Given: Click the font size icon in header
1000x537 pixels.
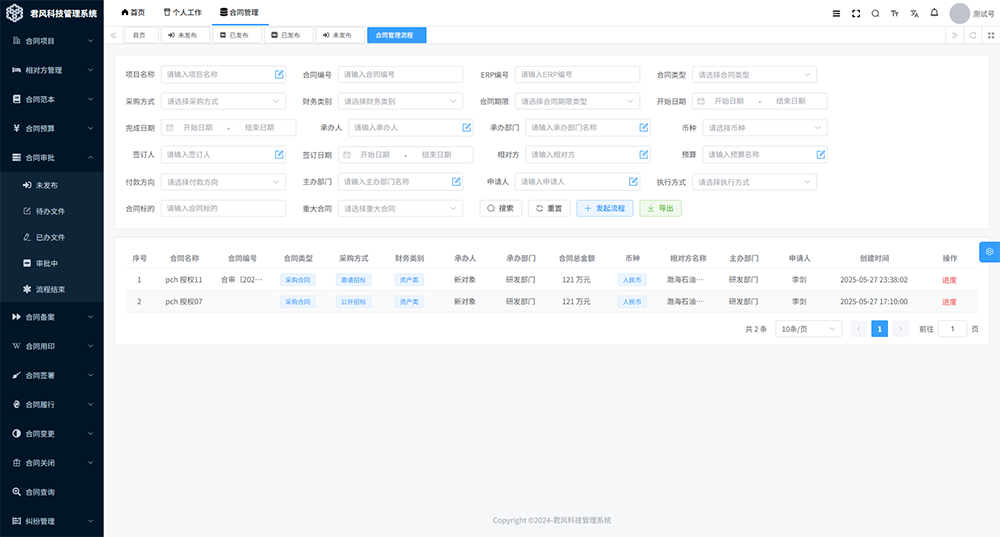Looking at the screenshot, I should pyautogui.click(x=895, y=13).
